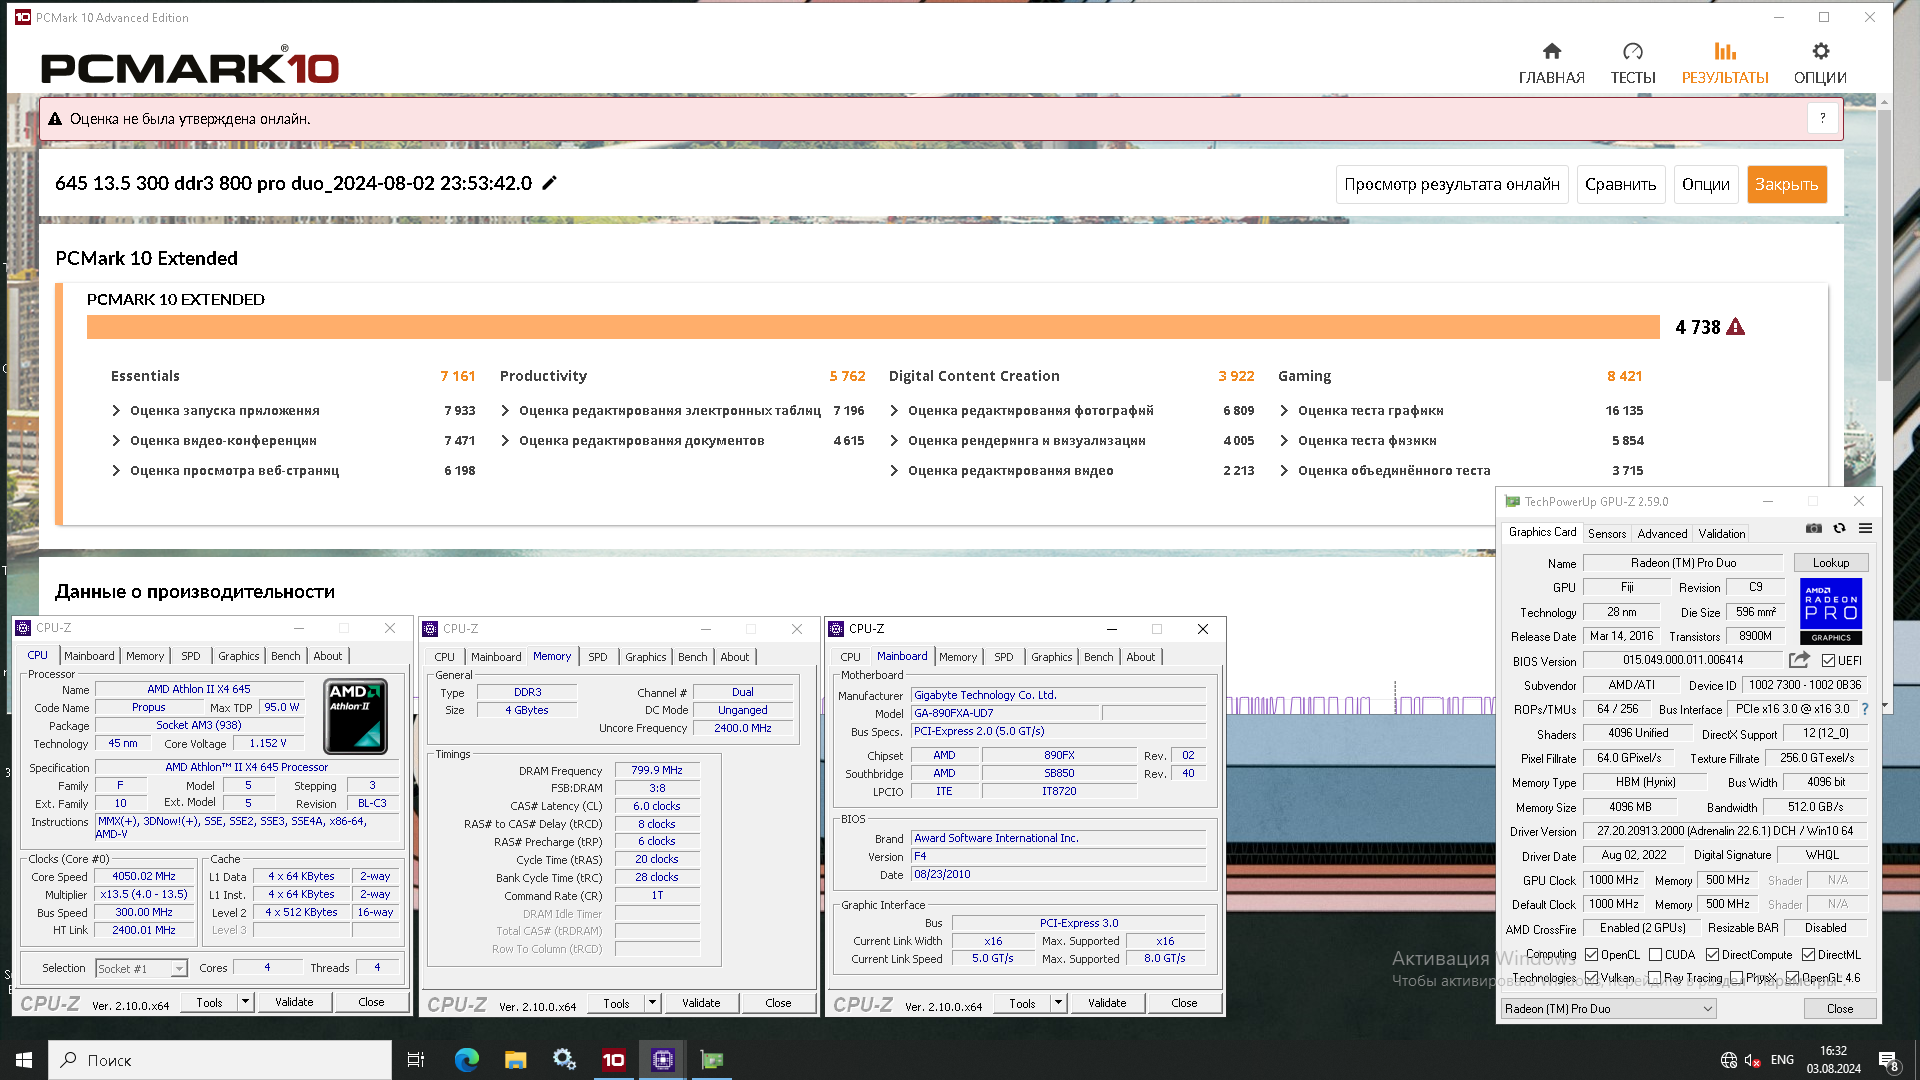1920x1080 pixels.
Task: Expand Оценка видео-конференции row
Action: point(116,440)
